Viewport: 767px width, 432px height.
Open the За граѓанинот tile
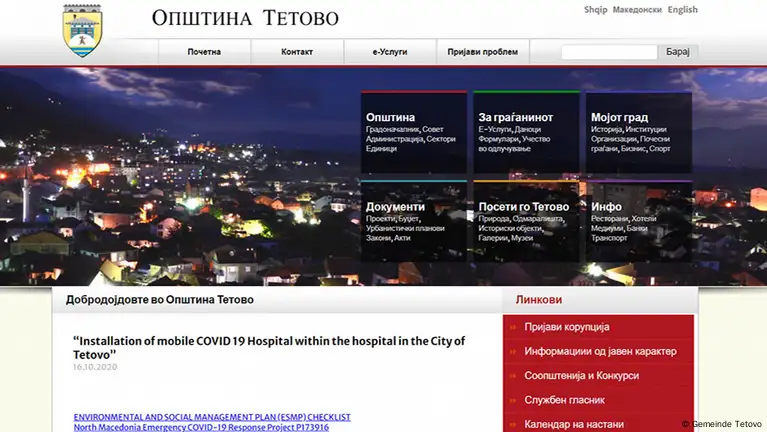(x=525, y=133)
